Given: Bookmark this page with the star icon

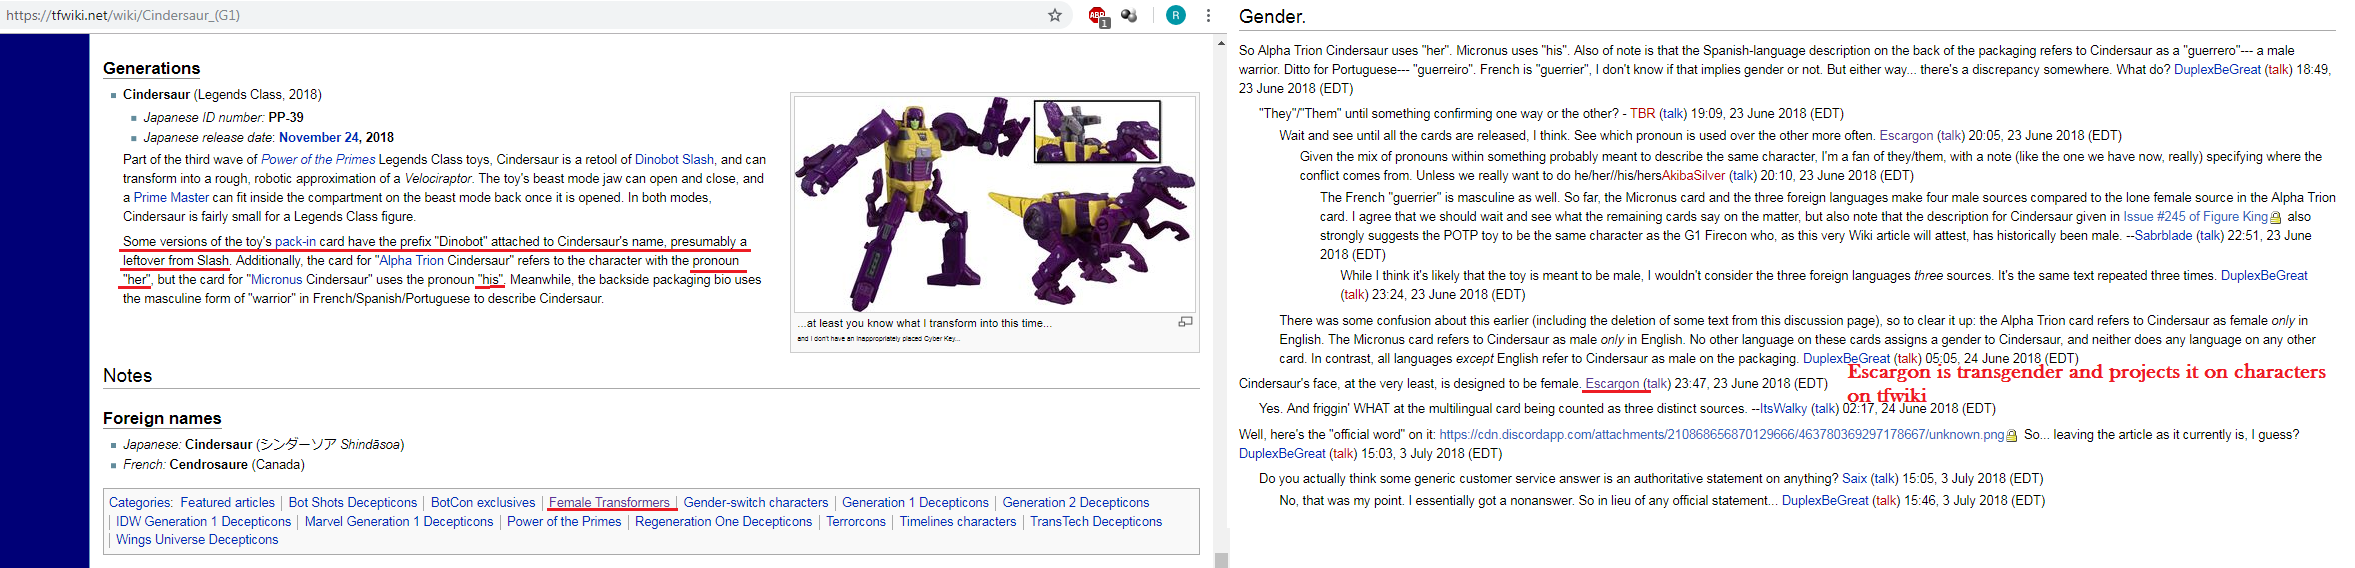Looking at the screenshot, I should point(1054,15).
